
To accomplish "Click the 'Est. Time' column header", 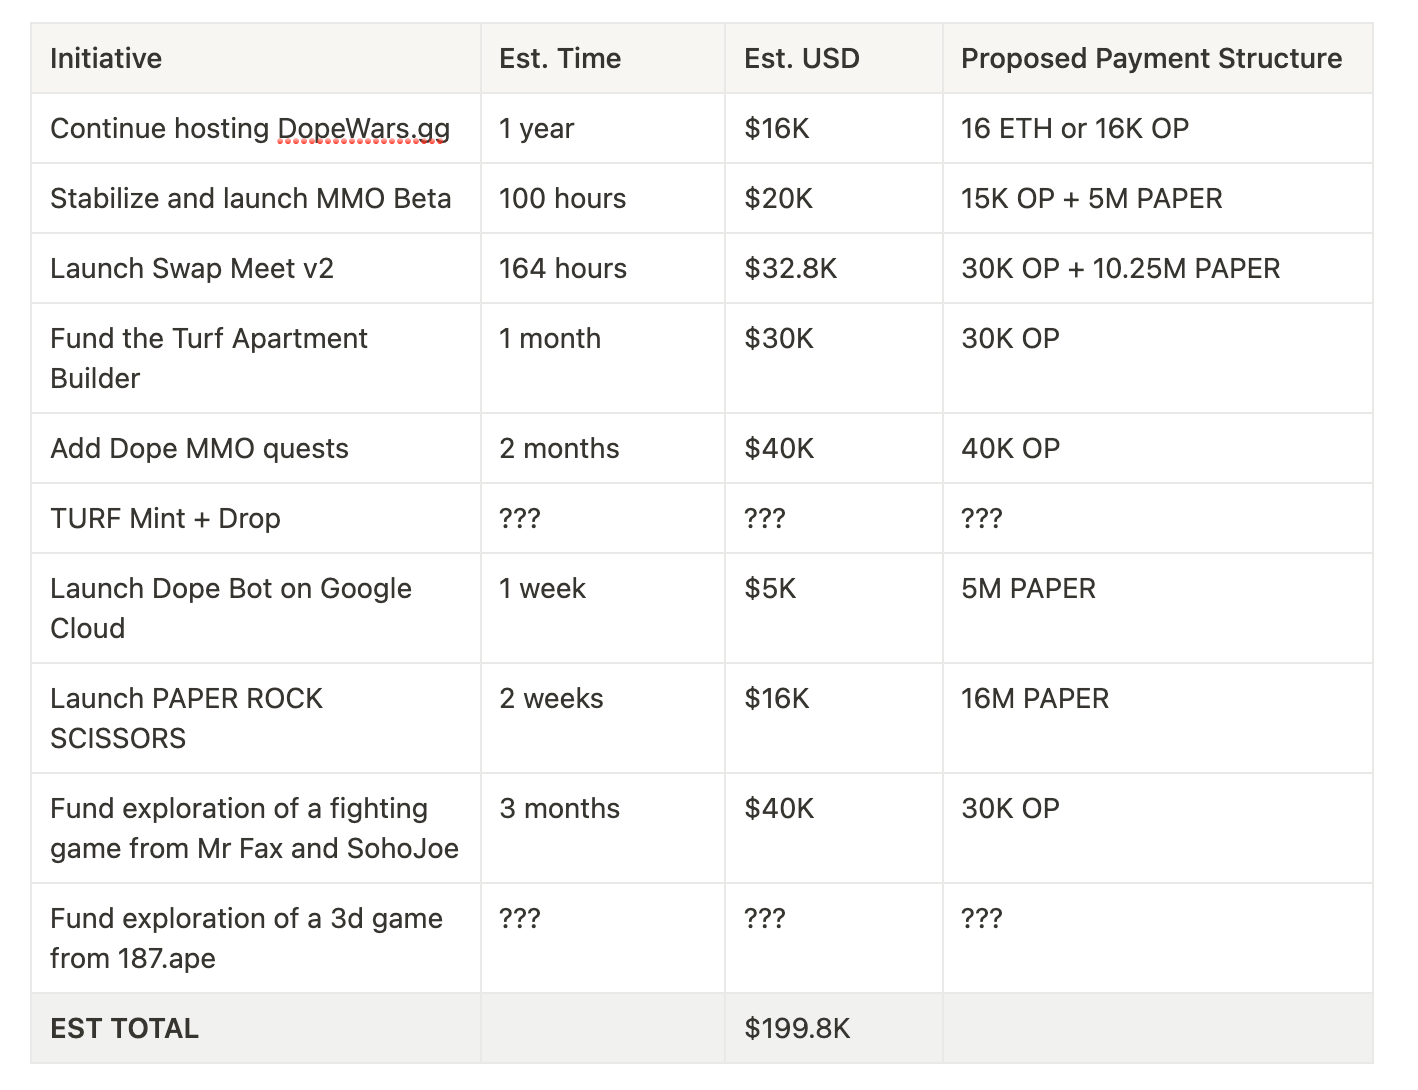I will (x=603, y=58).
